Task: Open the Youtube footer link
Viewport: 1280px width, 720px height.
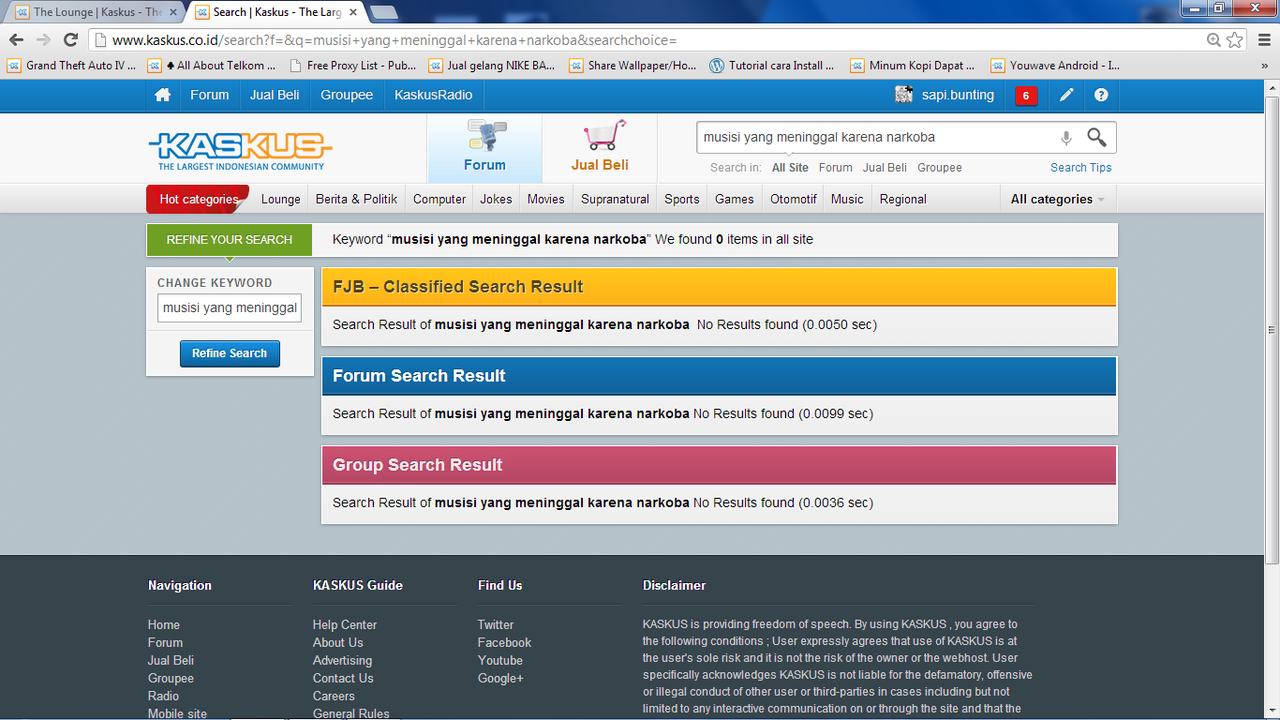Action: pyautogui.click(x=501, y=661)
